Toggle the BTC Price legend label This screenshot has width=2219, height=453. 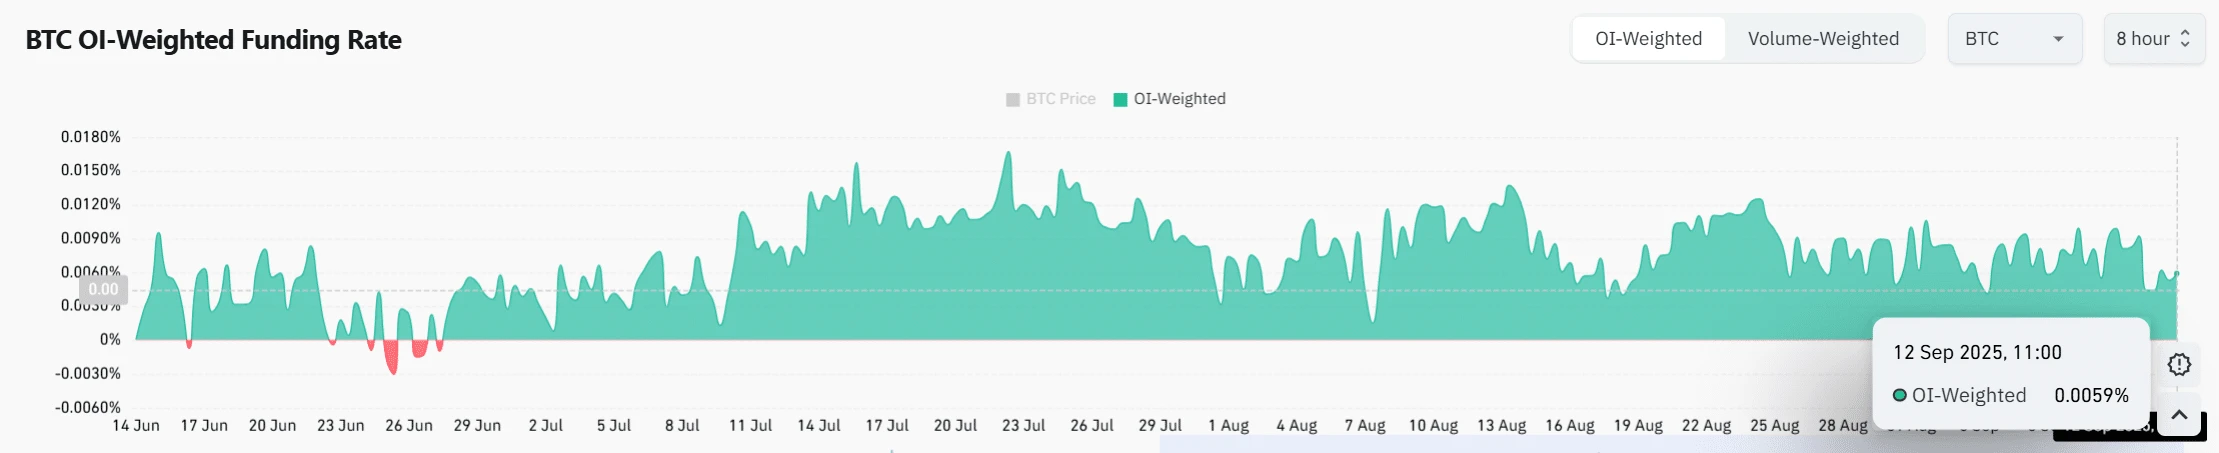(x=1061, y=99)
